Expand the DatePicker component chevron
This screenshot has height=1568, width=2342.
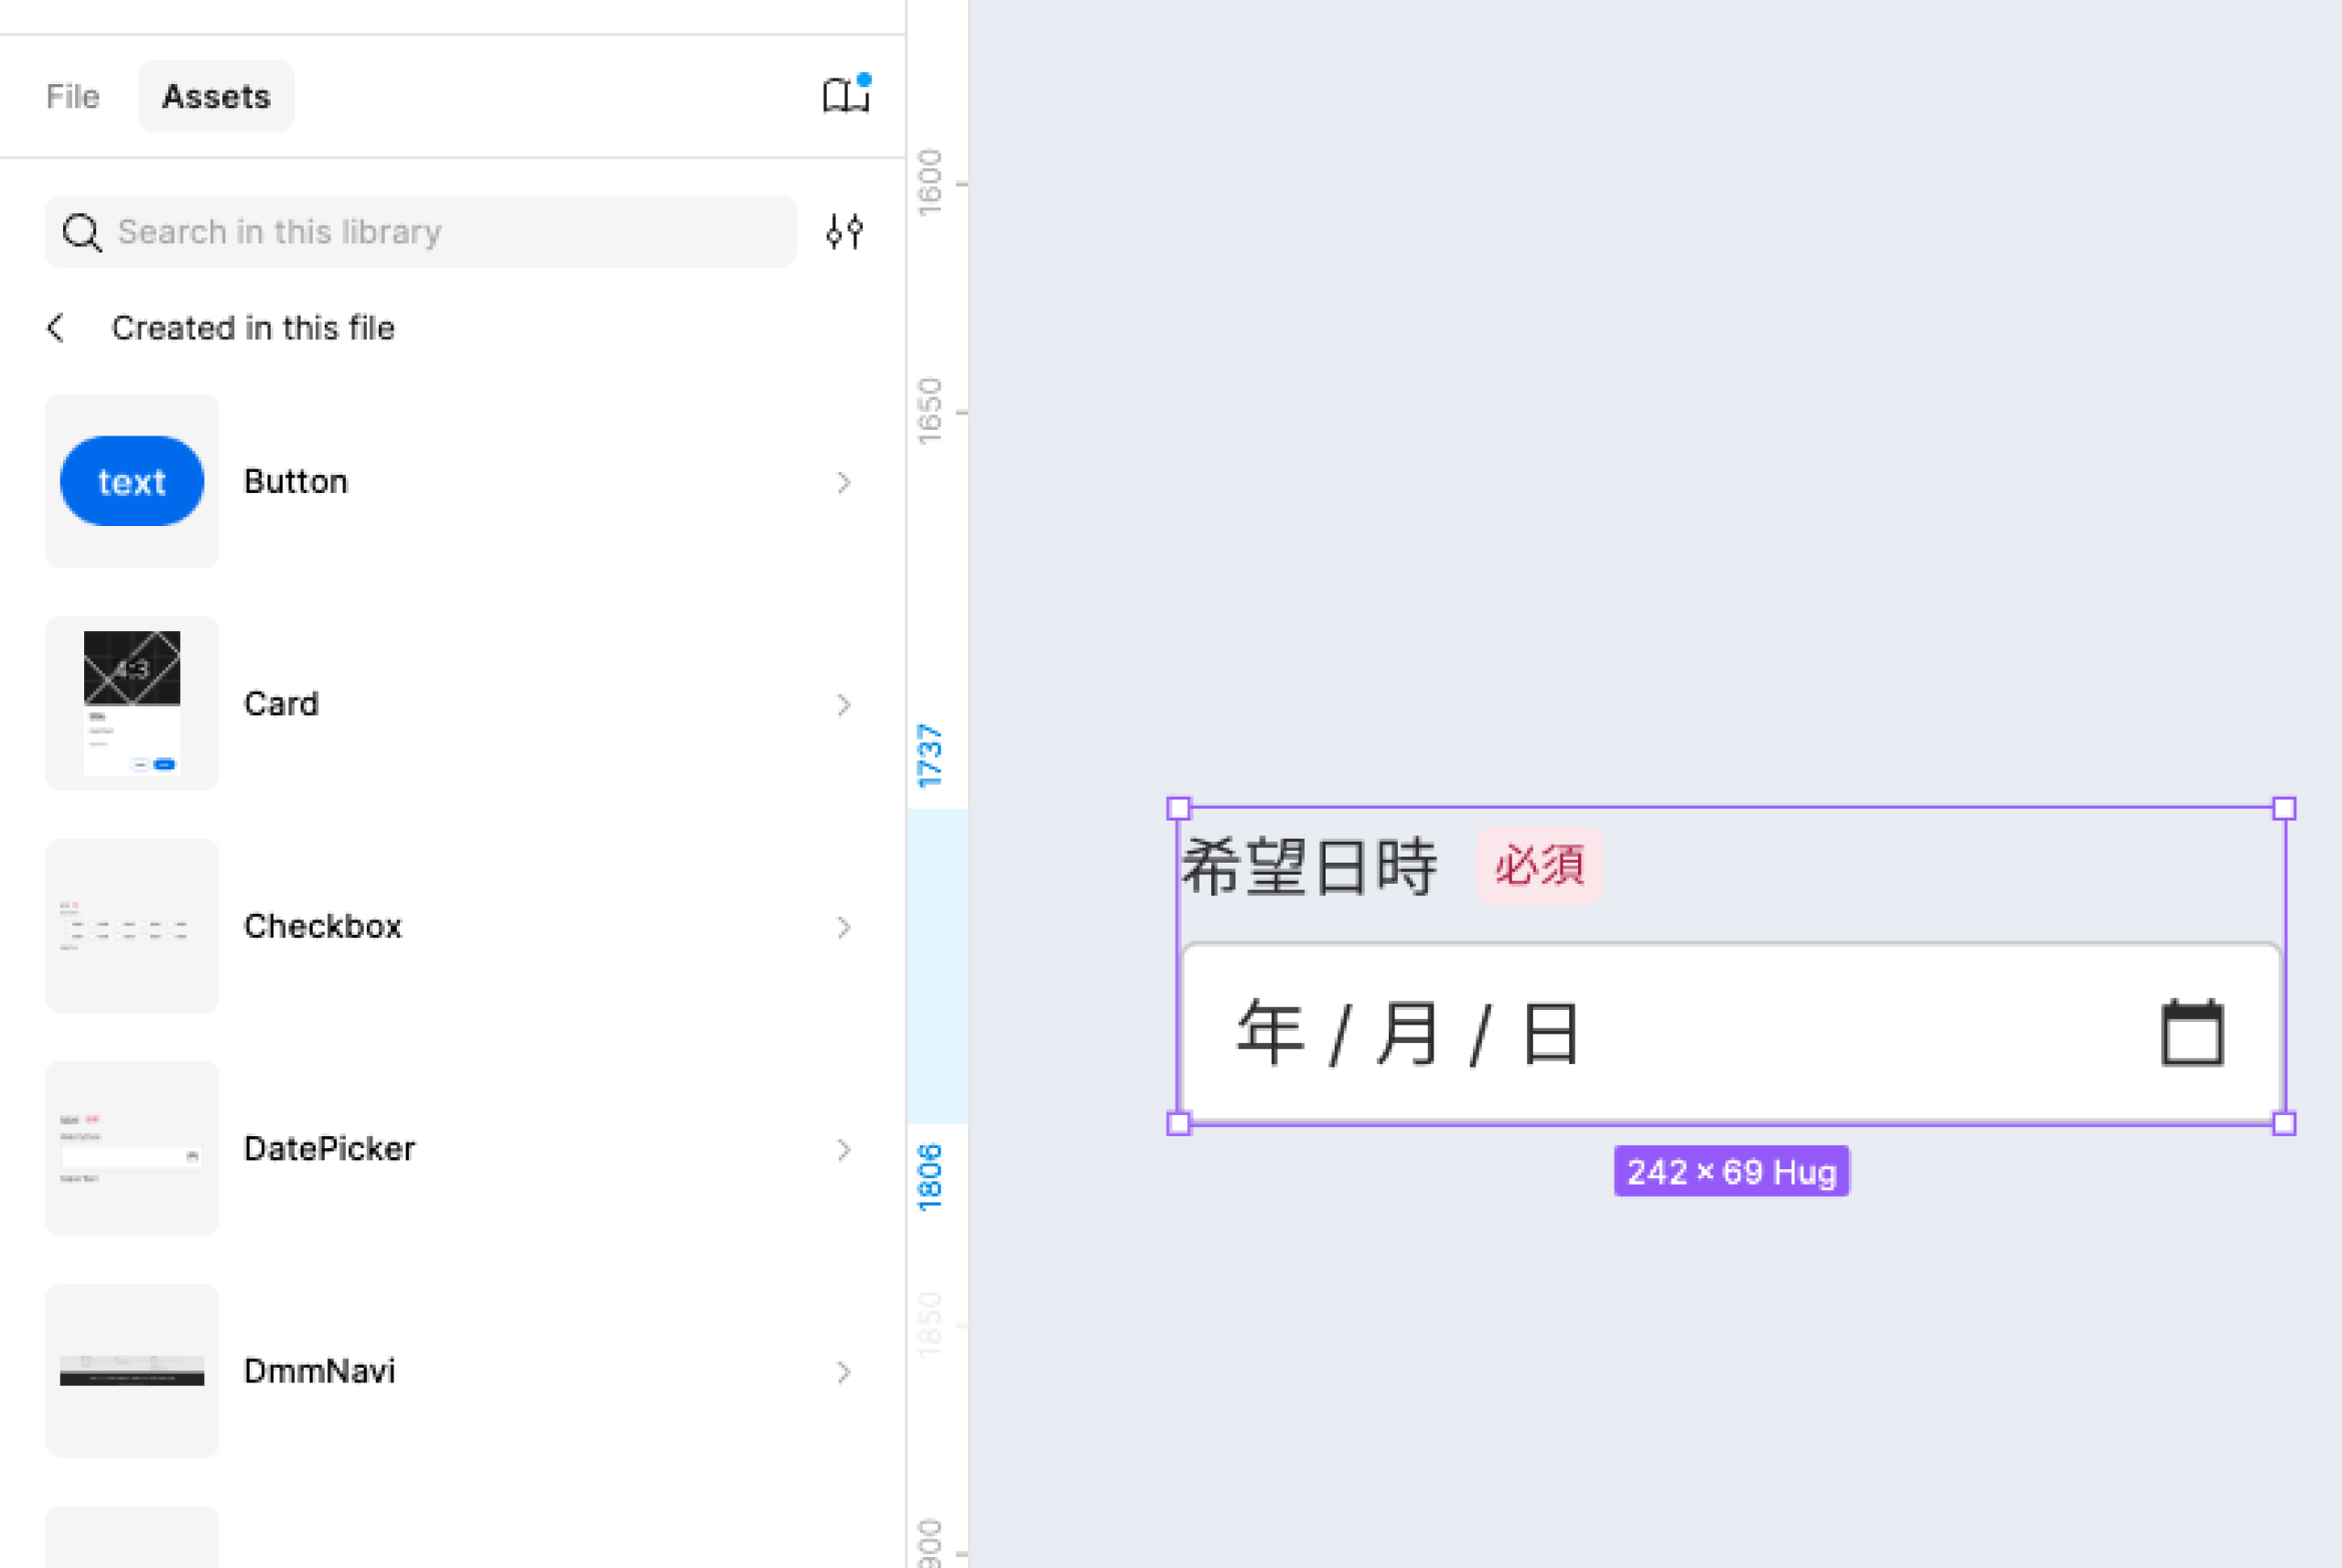click(x=844, y=1149)
